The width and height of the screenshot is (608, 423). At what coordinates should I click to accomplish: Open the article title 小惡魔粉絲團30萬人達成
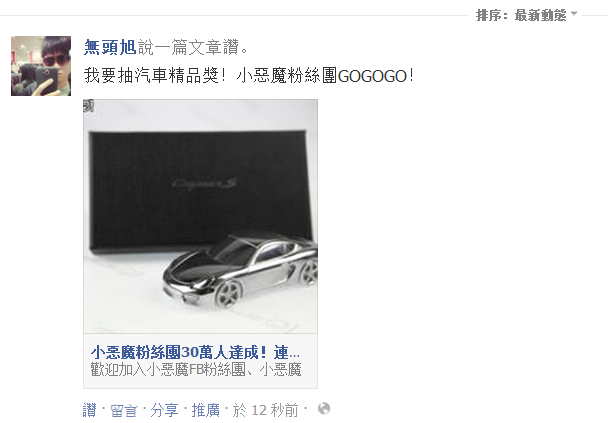[x=195, y=352]
